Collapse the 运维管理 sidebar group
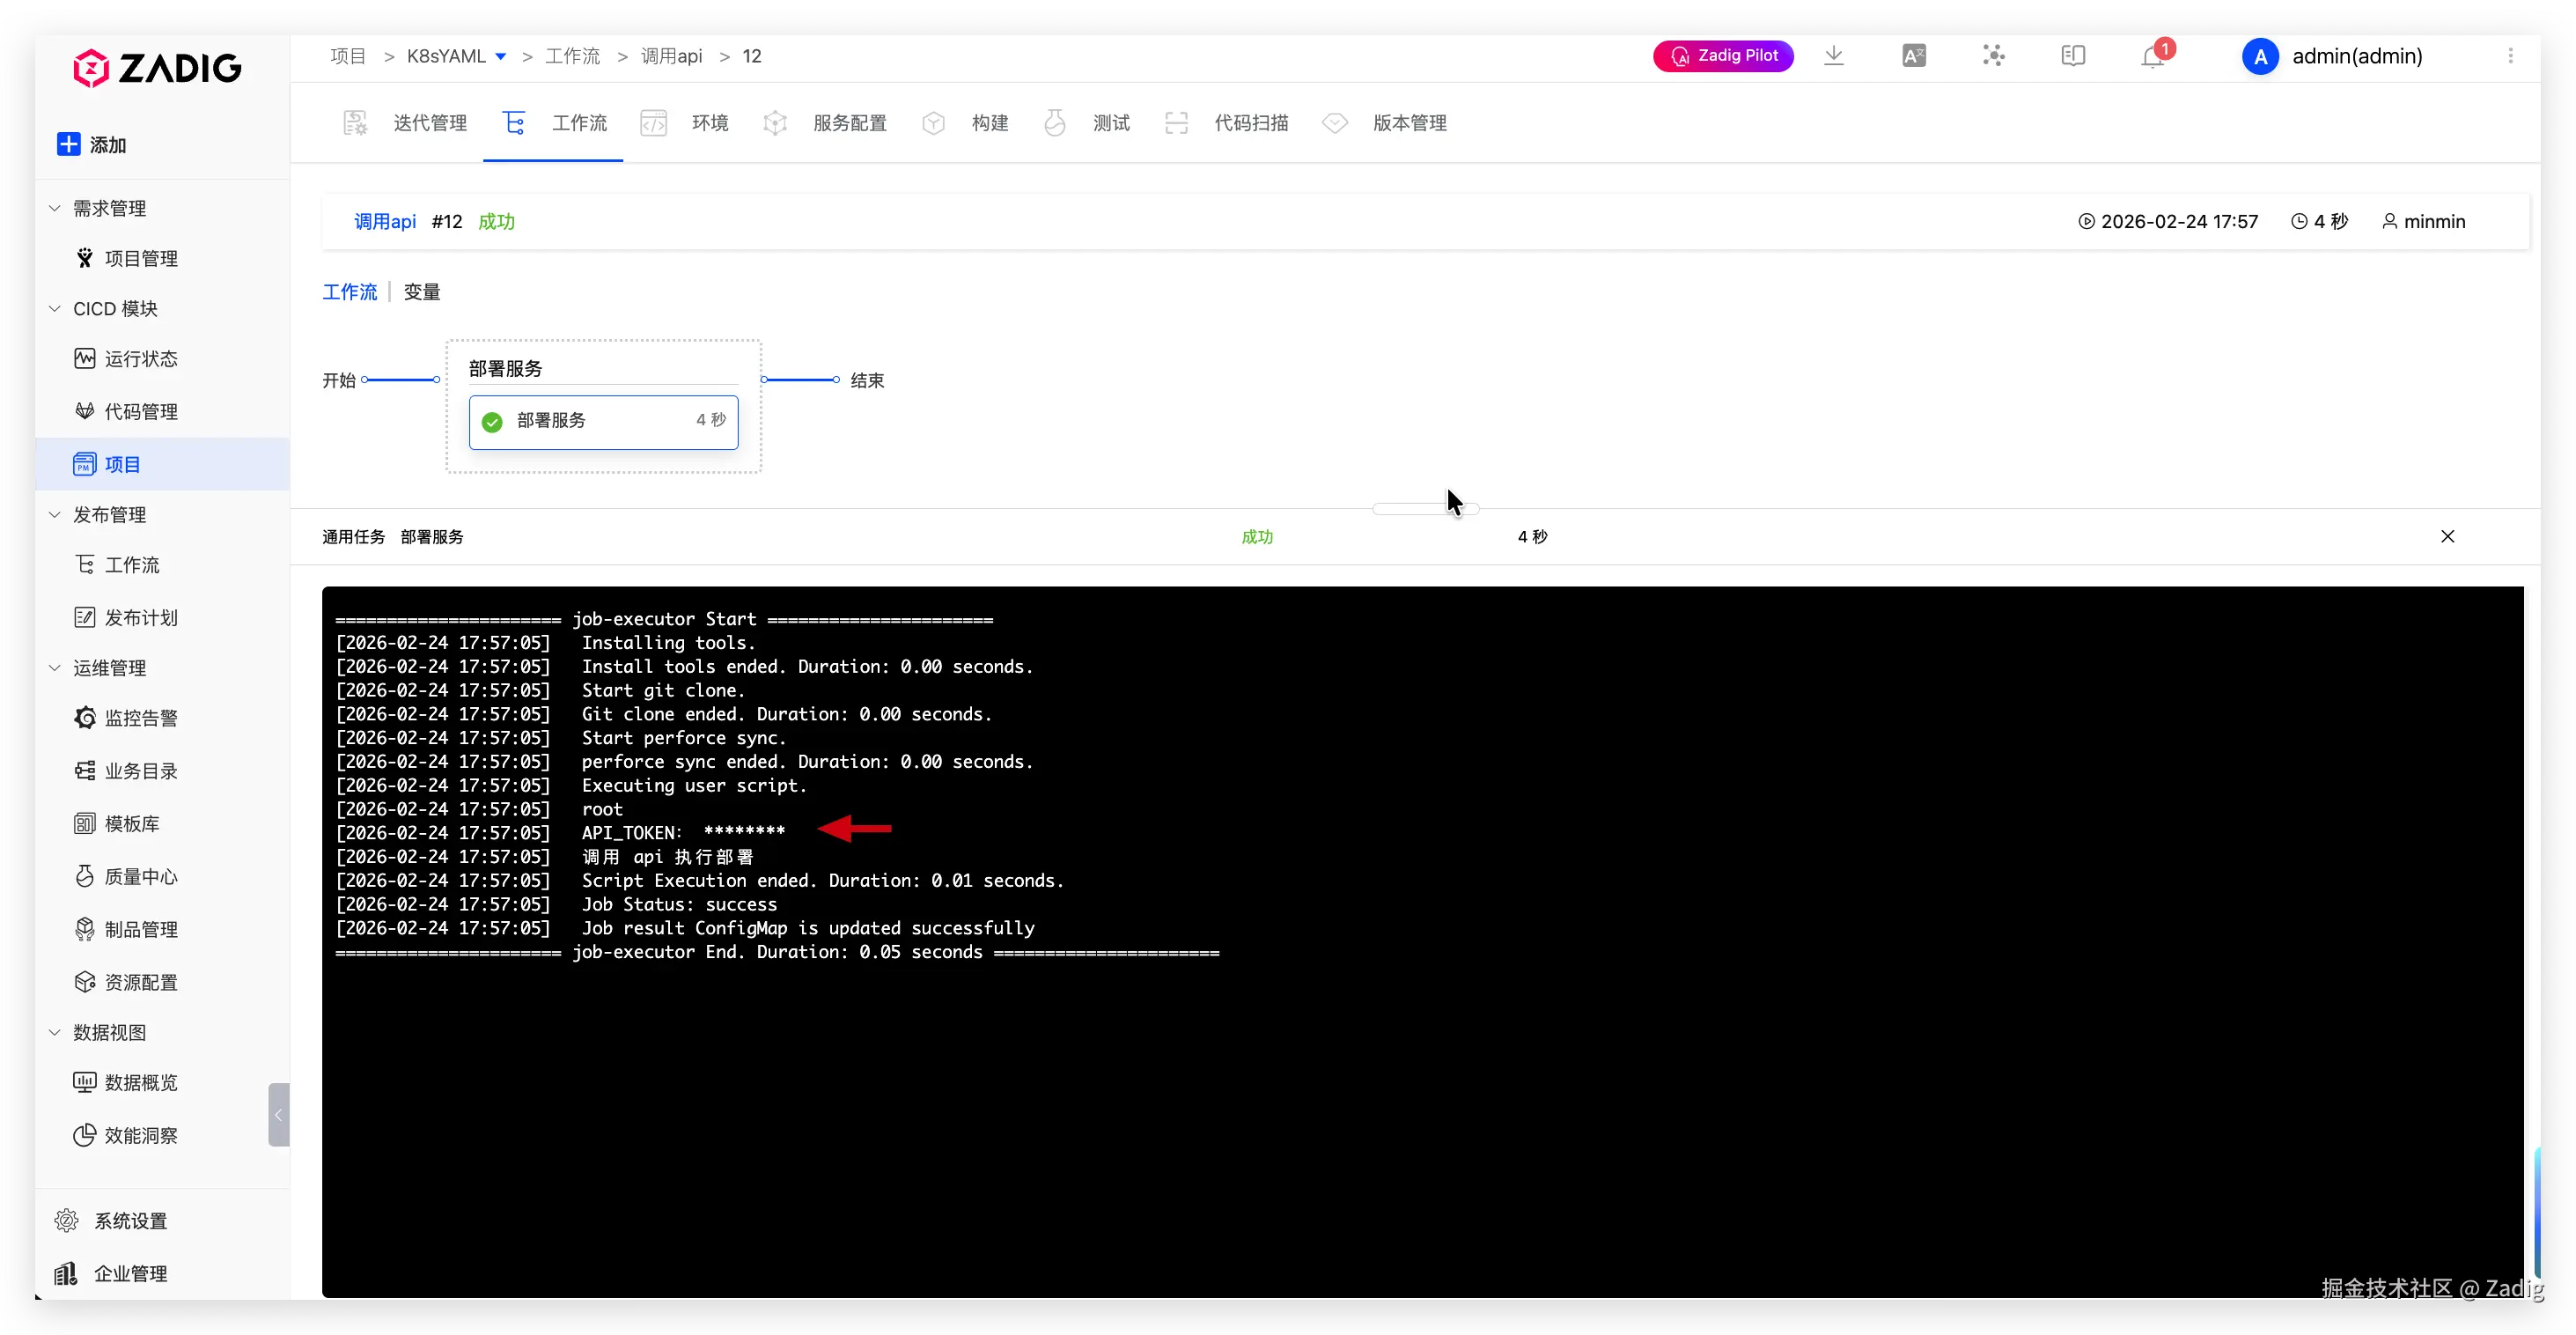This screenshot has height=1335, width=2576. coord(55,667)
